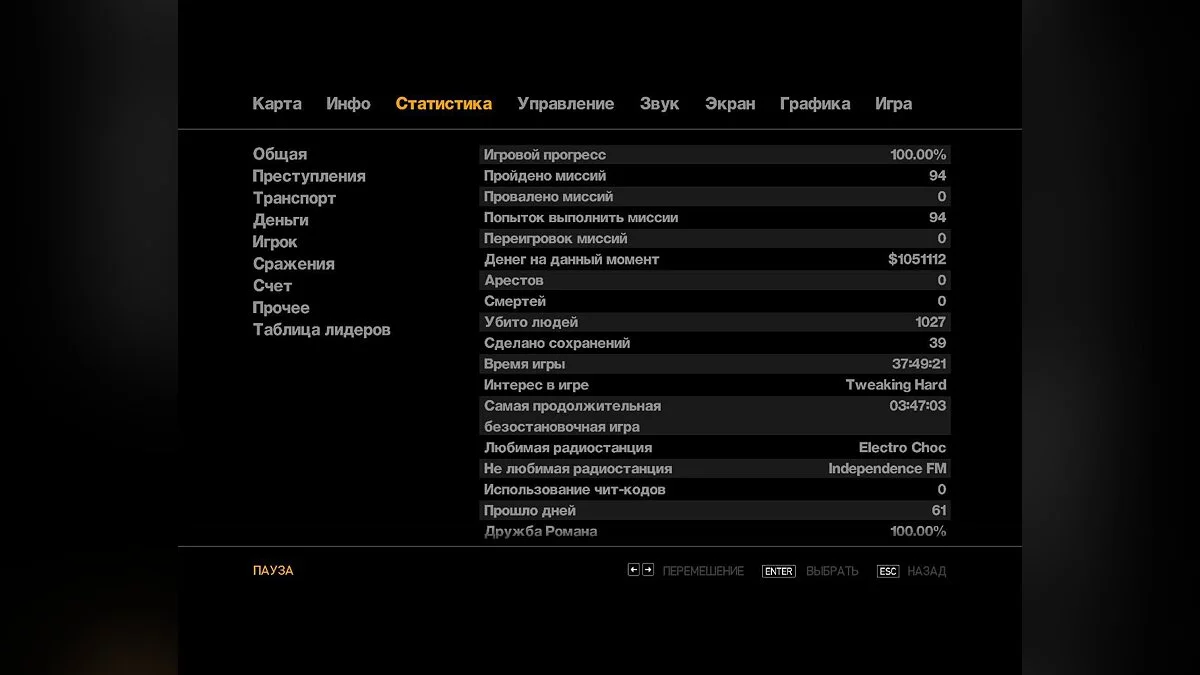Open the Сражения statistics section
This screenshot has width=1200, height=675.
pyautogui.click(x=294, y=263)
